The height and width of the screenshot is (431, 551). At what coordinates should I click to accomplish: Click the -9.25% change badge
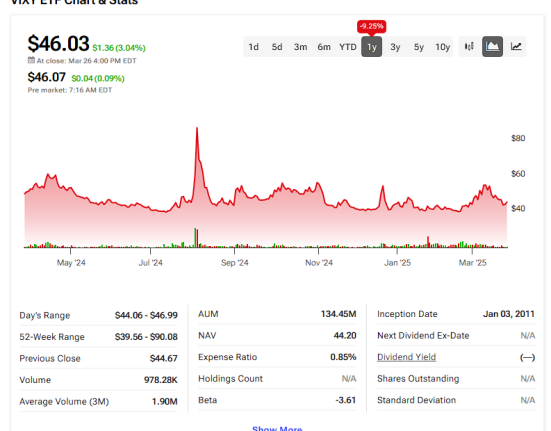click(x=371, y=26)
